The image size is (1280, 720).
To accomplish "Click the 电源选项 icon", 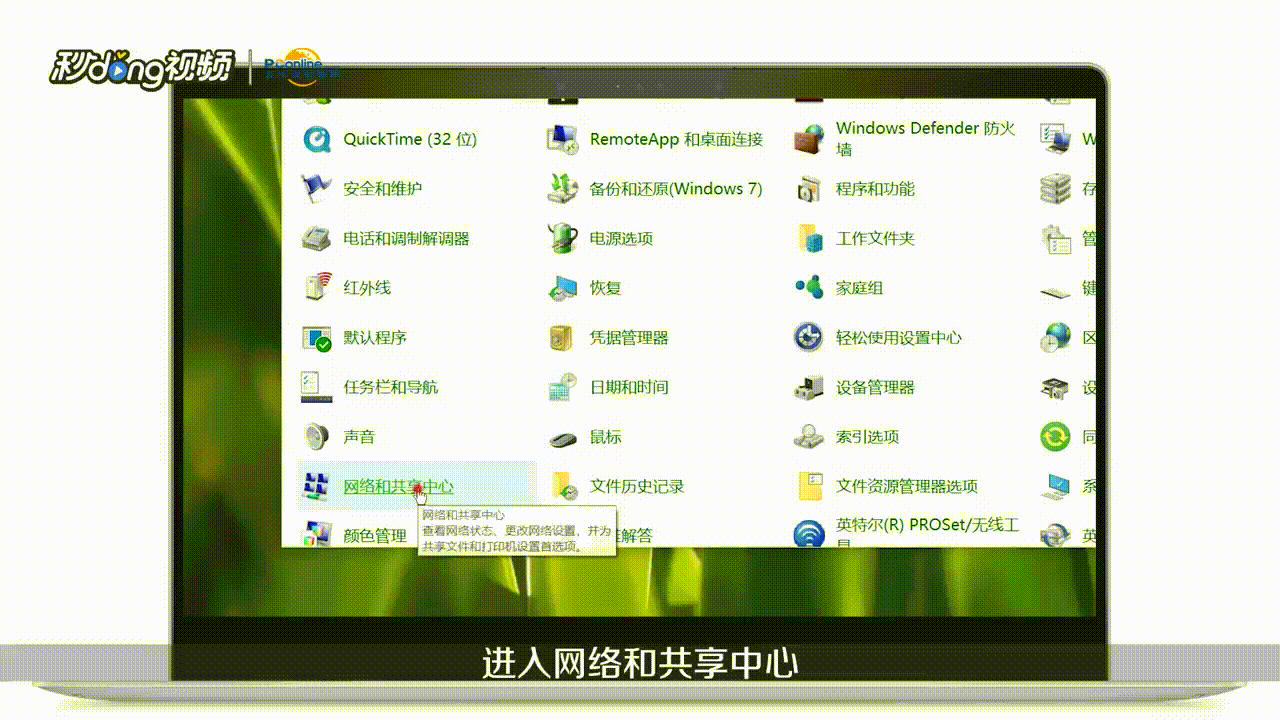I will 563,238.
